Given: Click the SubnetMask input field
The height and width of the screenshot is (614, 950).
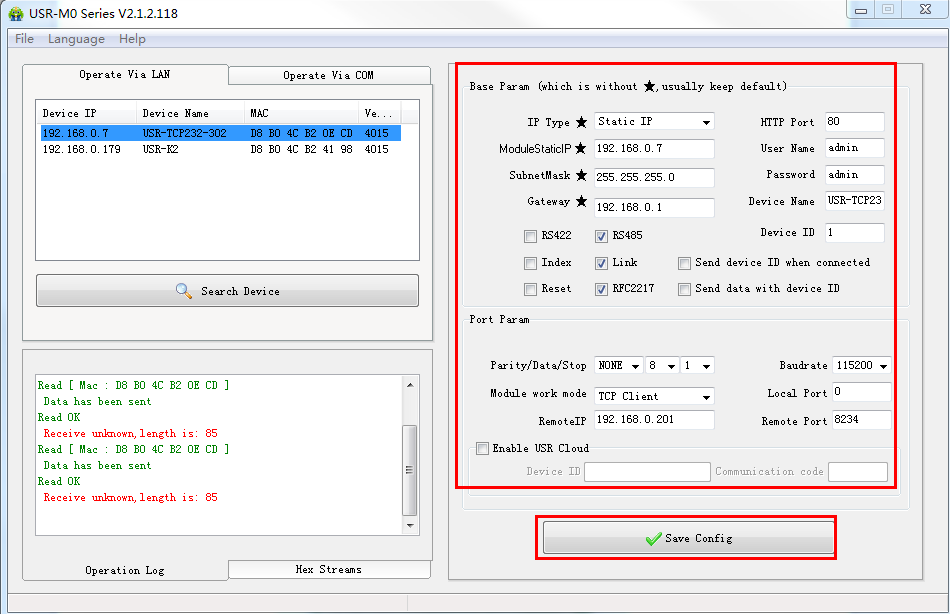Looking at the screenshot, I should (654, 178).
